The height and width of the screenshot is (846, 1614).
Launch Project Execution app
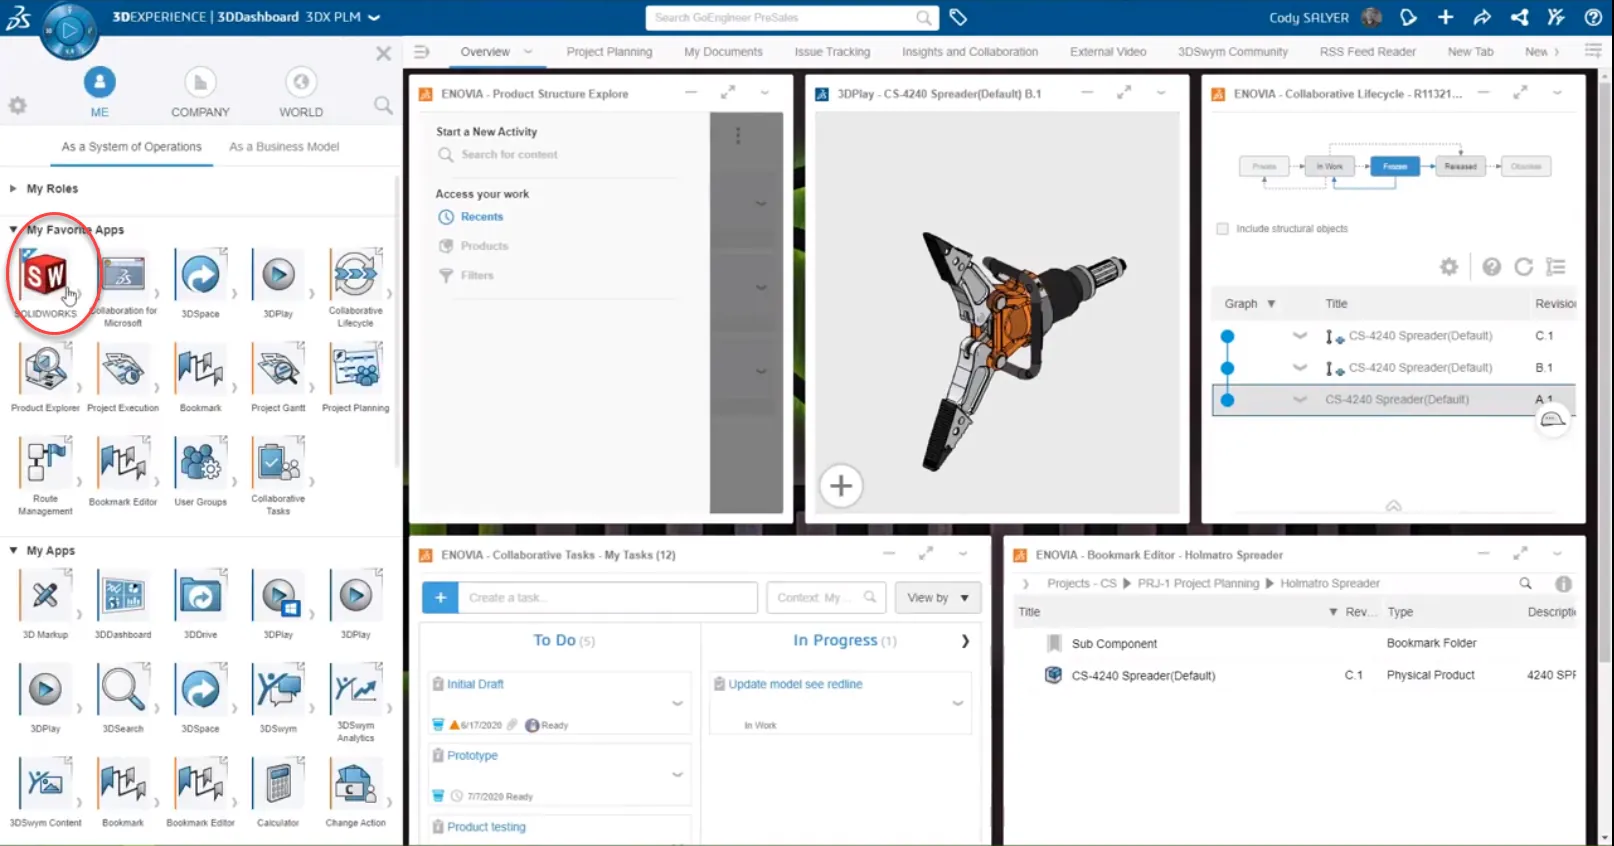(123, 369)
